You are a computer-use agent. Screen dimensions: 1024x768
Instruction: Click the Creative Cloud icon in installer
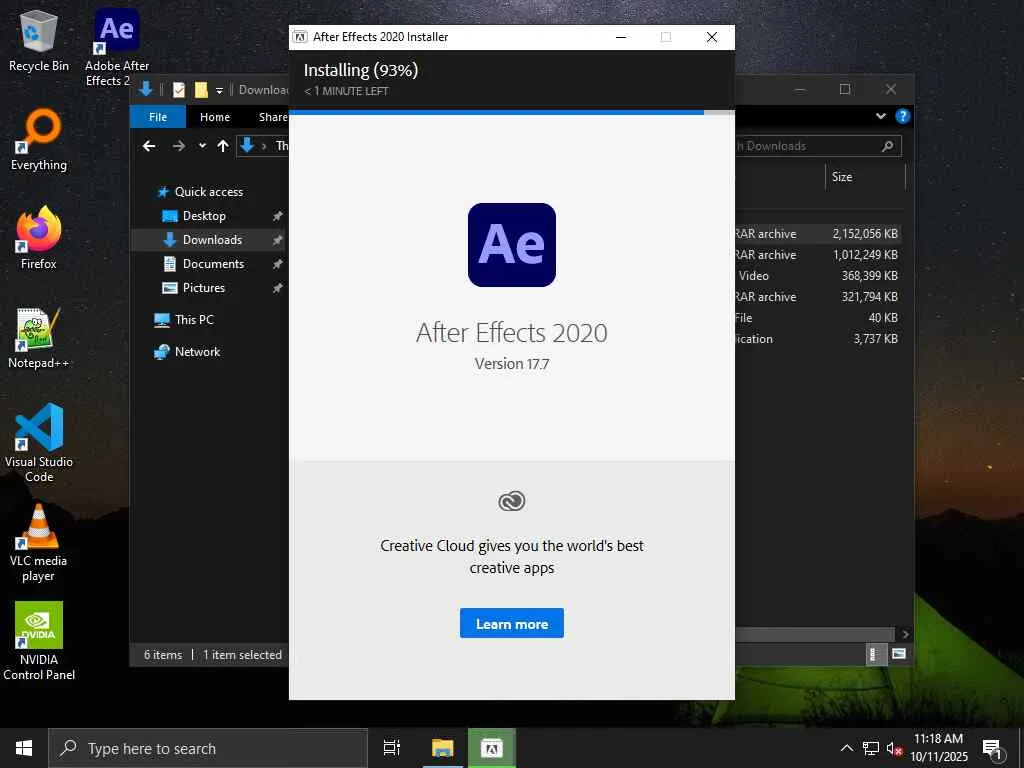click(x=511, y=501)
